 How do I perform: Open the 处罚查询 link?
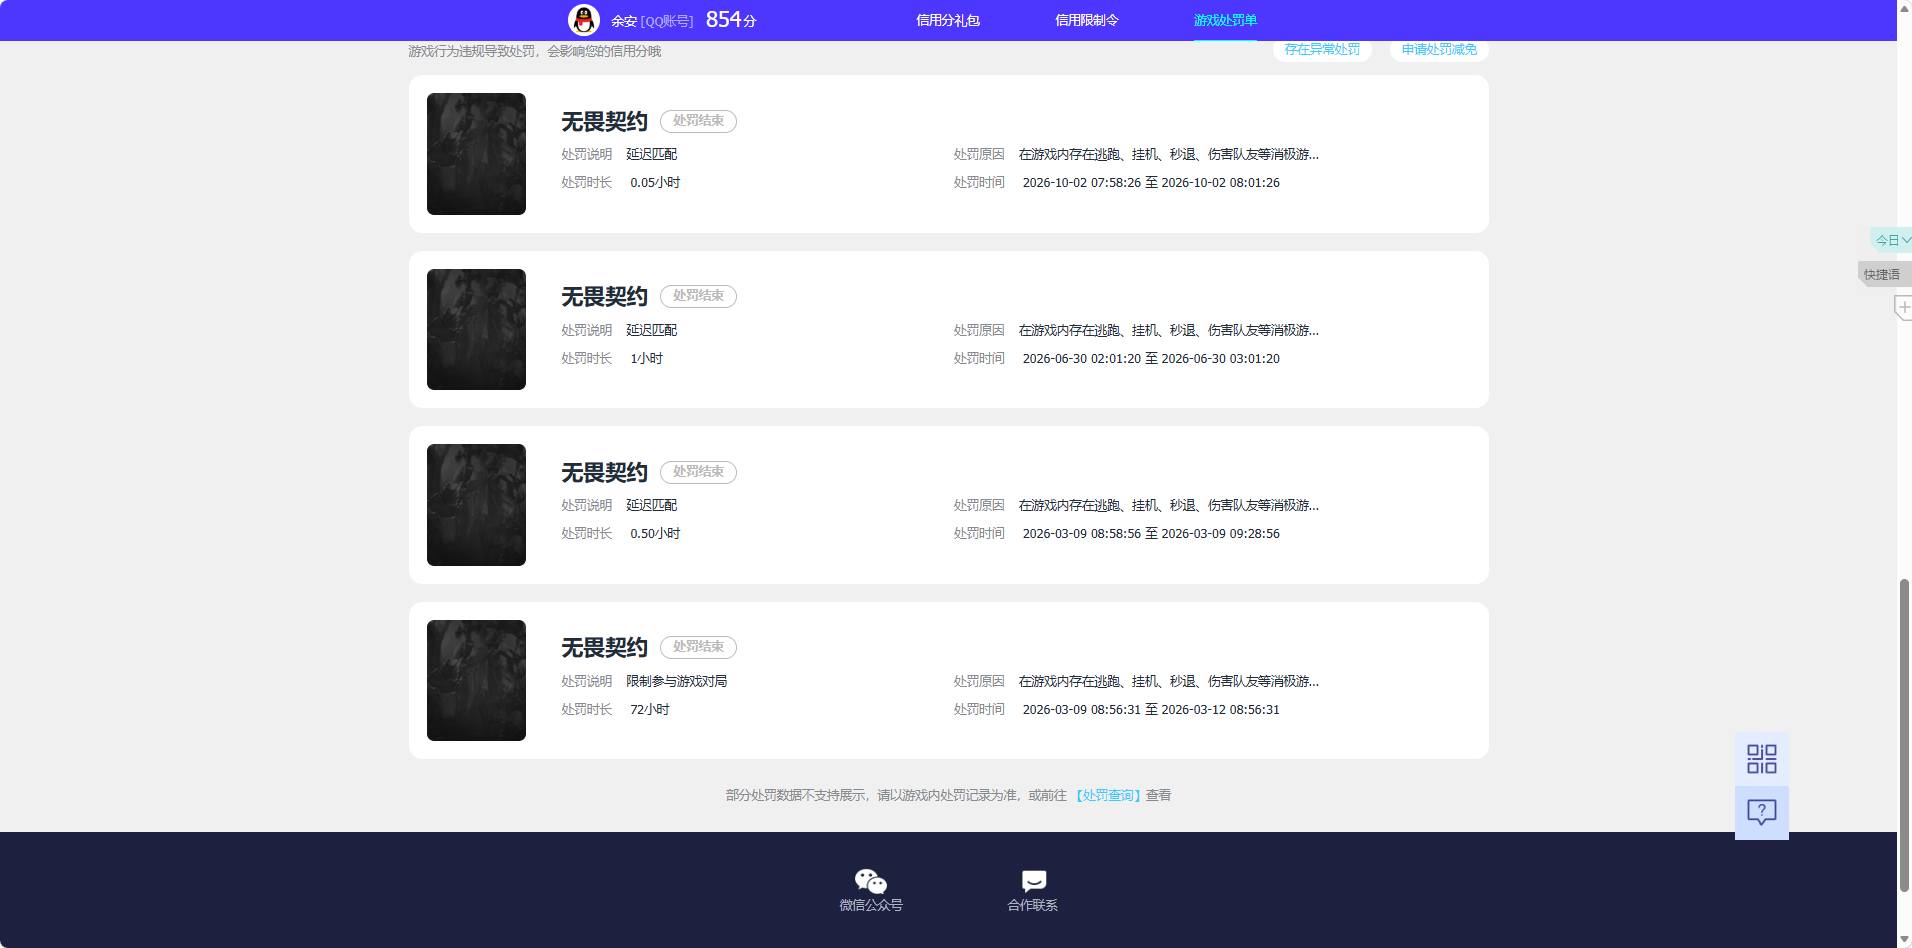click(x=1108, y=795)
